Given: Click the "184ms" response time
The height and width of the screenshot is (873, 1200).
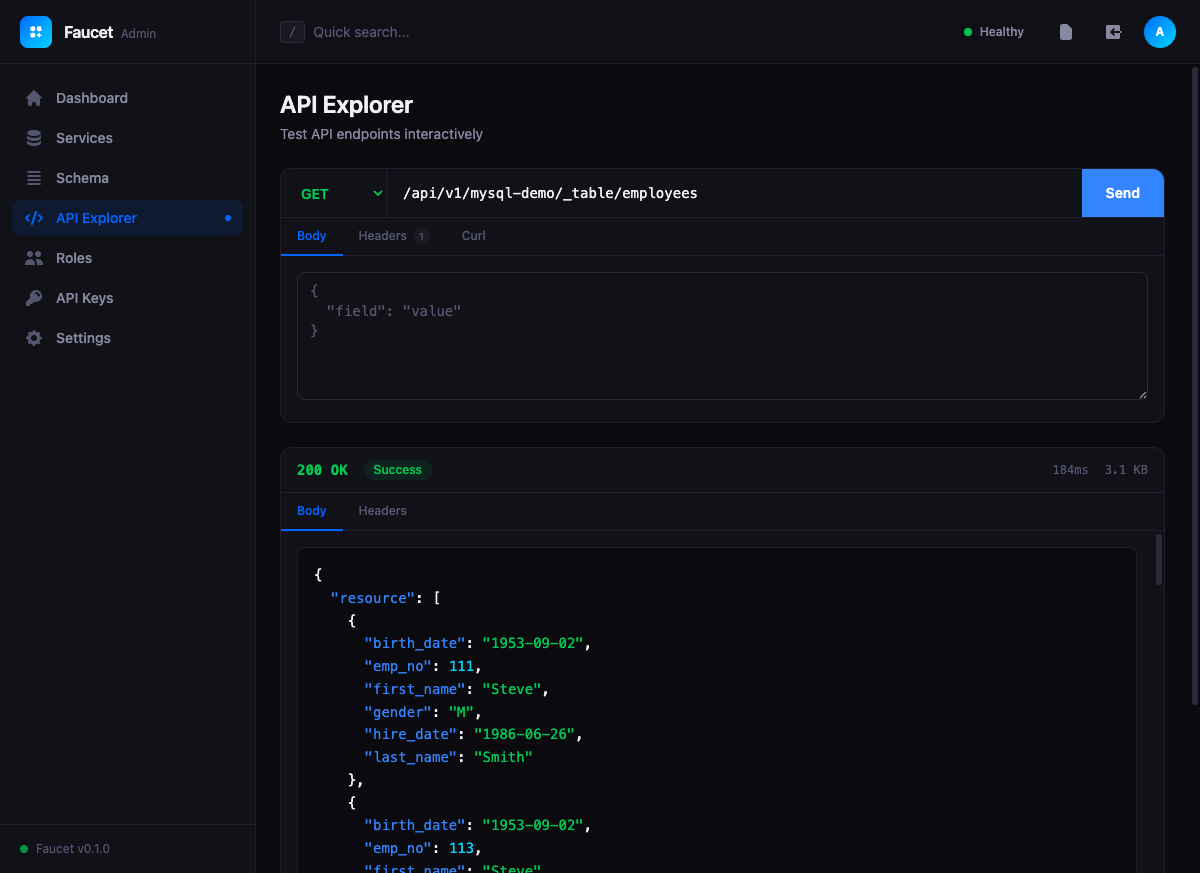Looking at the screenshot, I should pos(1070,470).
